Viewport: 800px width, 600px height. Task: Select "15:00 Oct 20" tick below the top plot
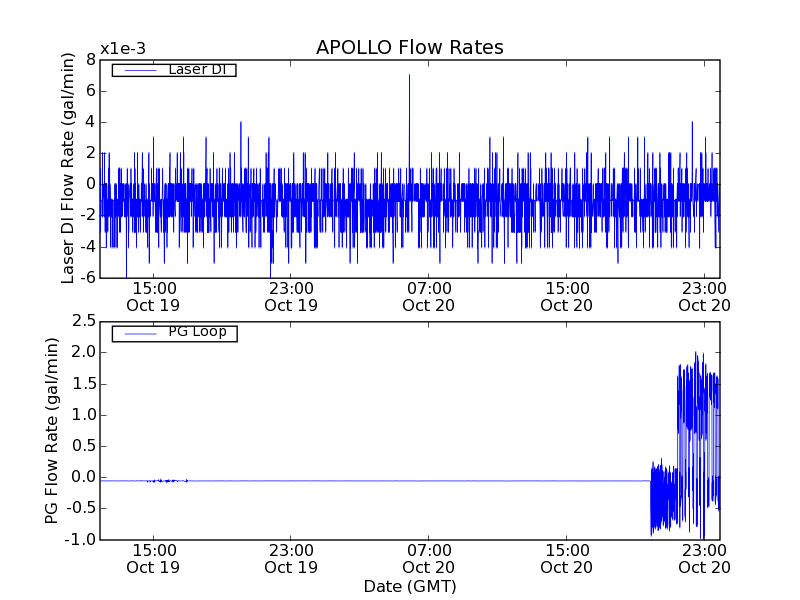567,297
